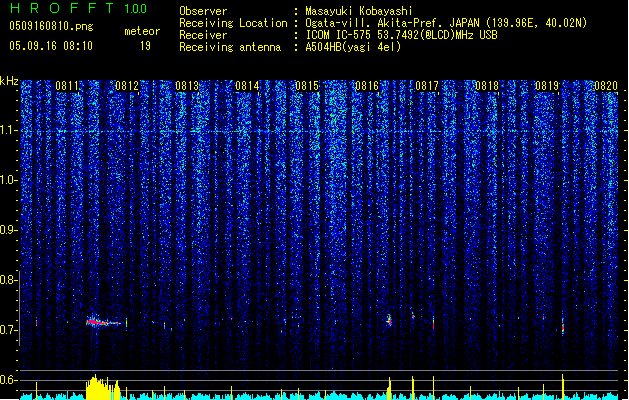Click the HROFFT 1.0.0 title text
The image size is (629, 400).
click(79, 8)
